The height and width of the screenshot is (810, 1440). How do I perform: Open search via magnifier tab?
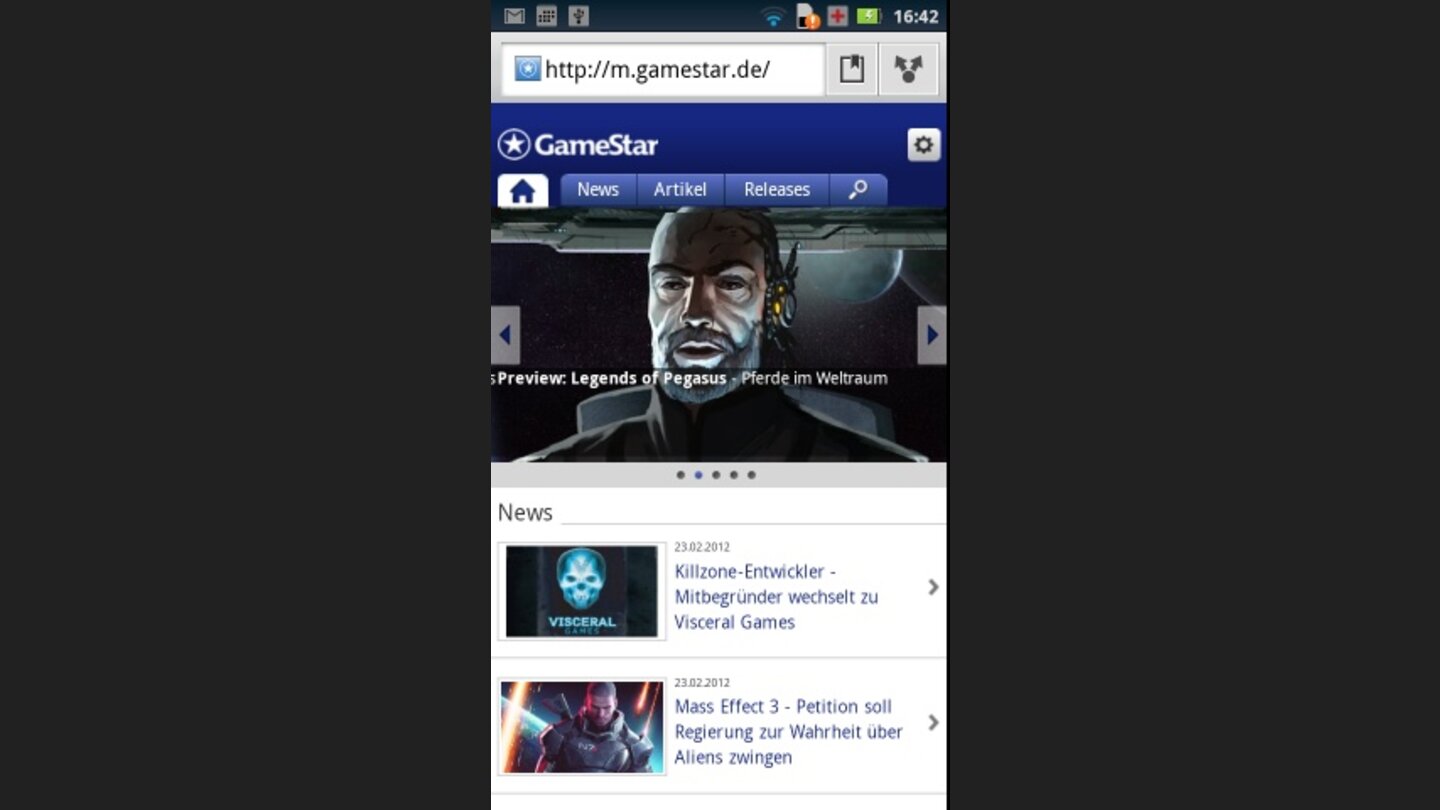coord(858,190)
